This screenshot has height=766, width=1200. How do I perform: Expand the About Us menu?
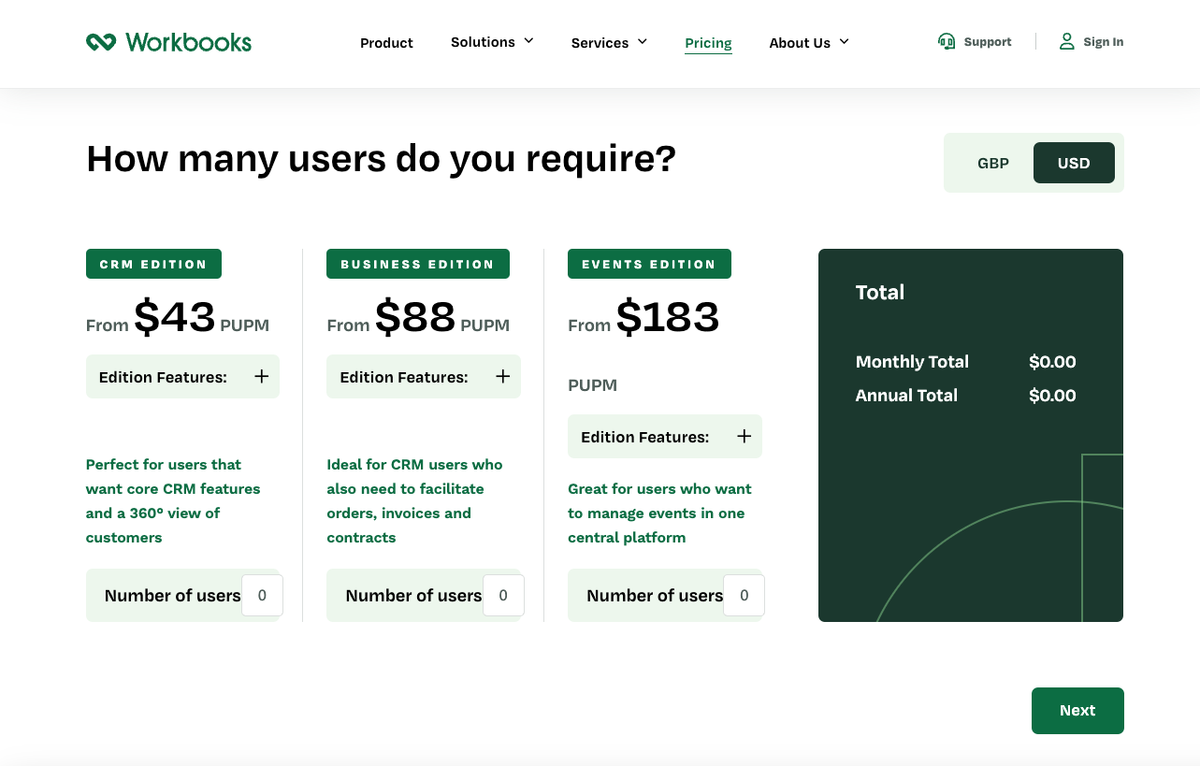pyautogui.click(x=808, y=42)
